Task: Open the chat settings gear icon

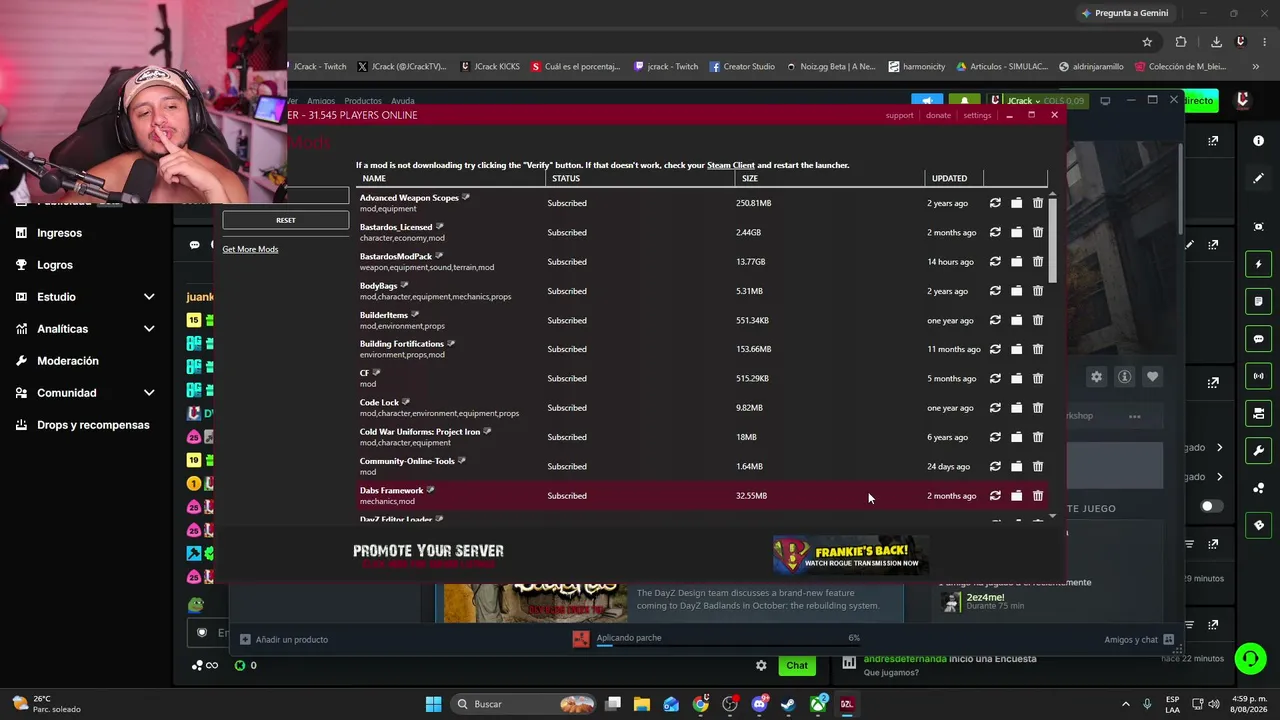Action: (x=761, y=665)
